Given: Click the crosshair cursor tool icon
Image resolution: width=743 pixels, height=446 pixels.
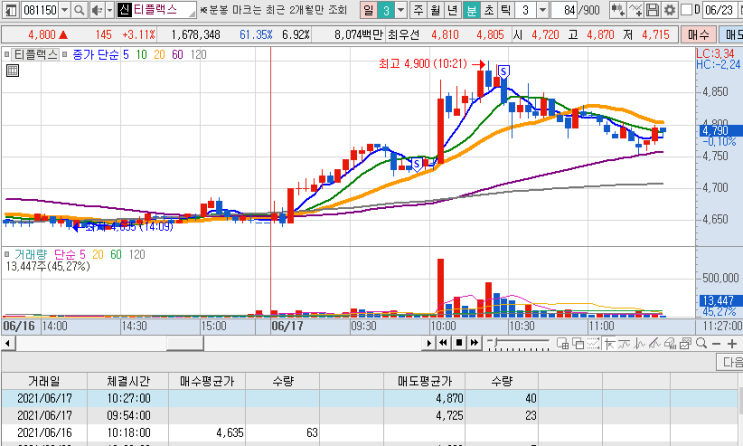Looking at the screenshot, I should 609,343.
